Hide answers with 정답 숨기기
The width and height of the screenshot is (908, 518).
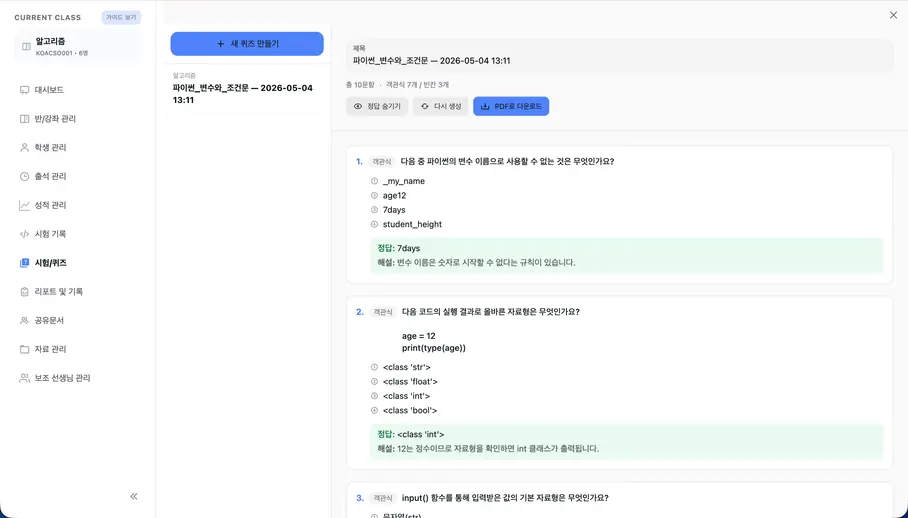tap(377, 106)
